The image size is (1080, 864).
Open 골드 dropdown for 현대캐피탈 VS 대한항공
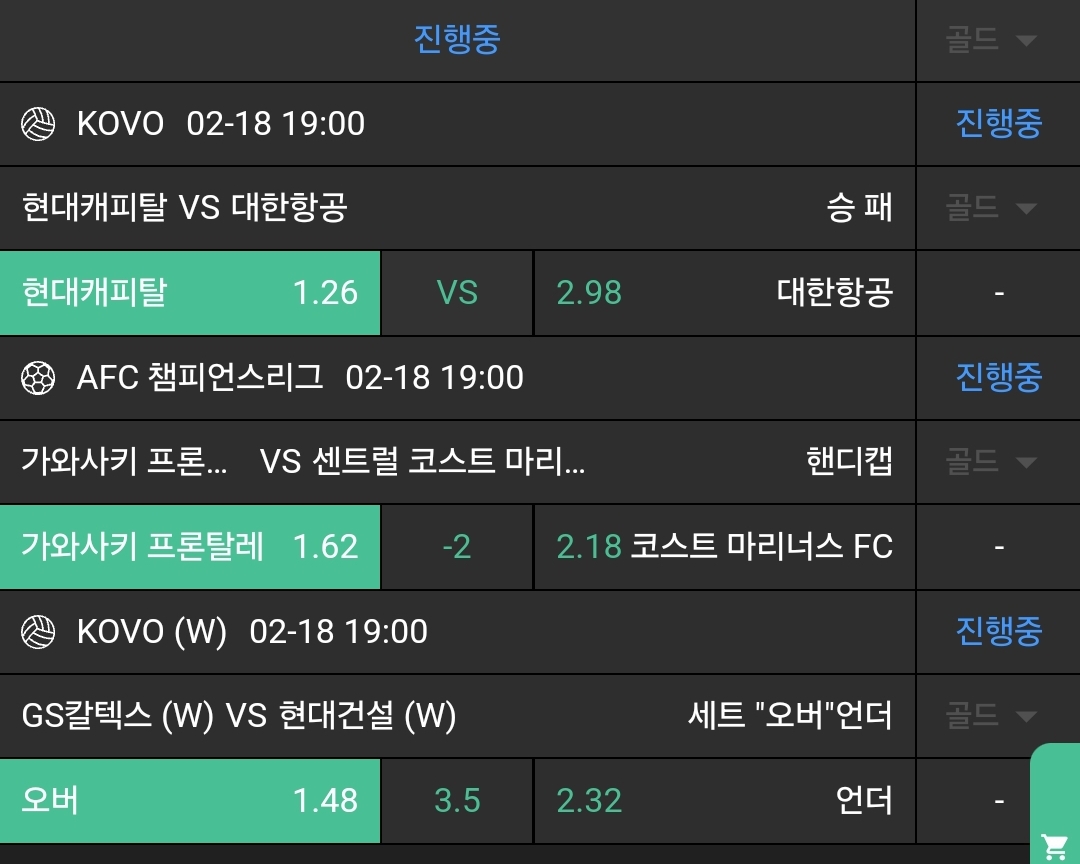click(x=990, y=208)
